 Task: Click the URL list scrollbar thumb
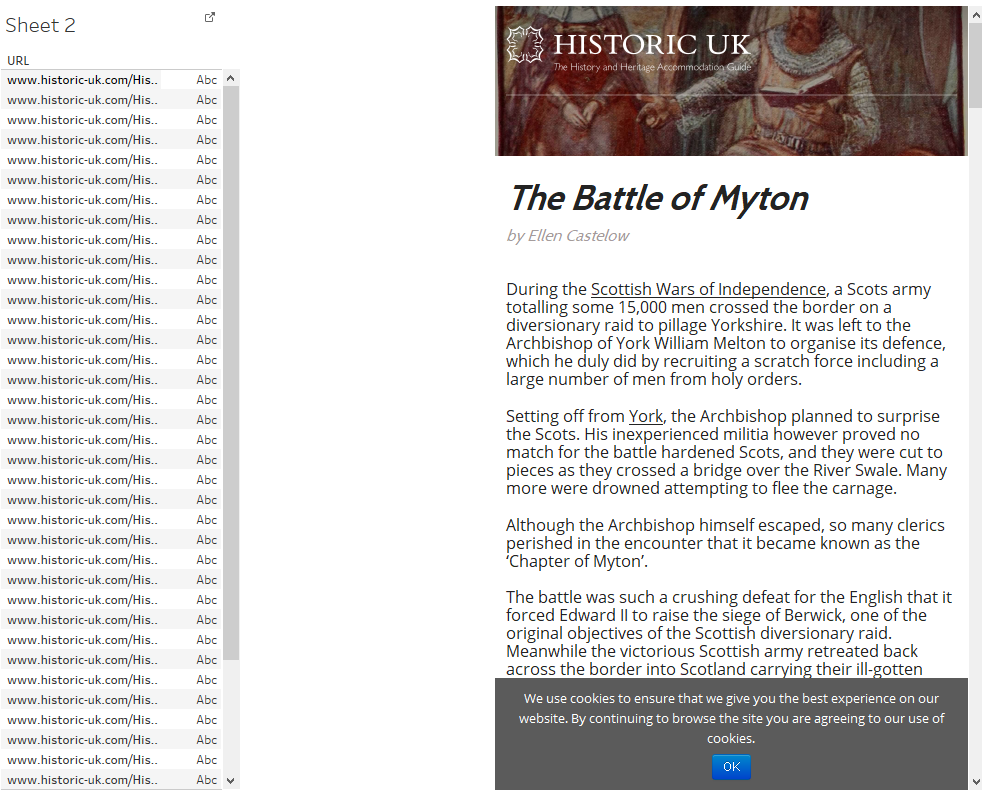(x=230, y=373)
